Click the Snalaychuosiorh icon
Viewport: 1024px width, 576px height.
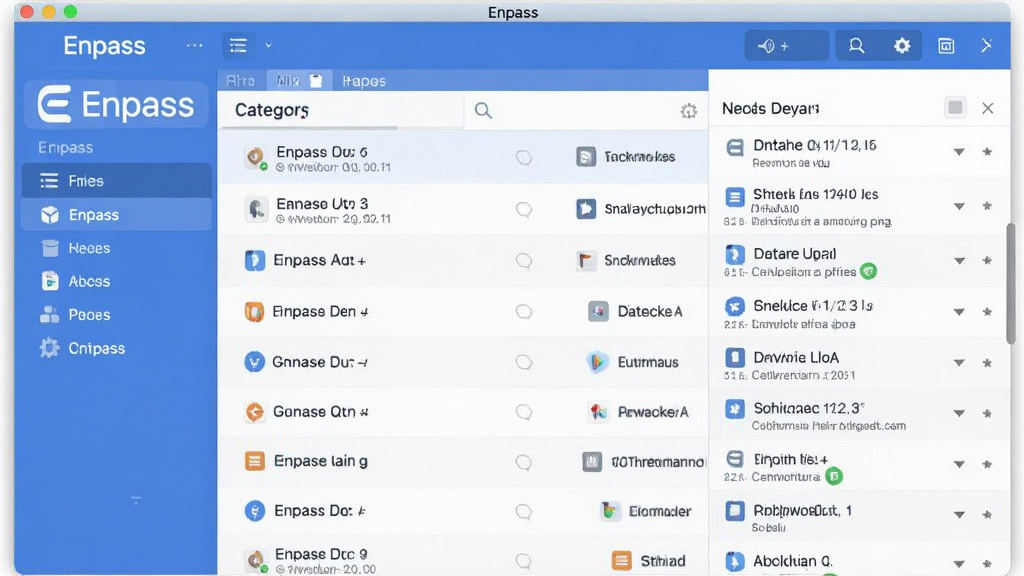[586, 208]
